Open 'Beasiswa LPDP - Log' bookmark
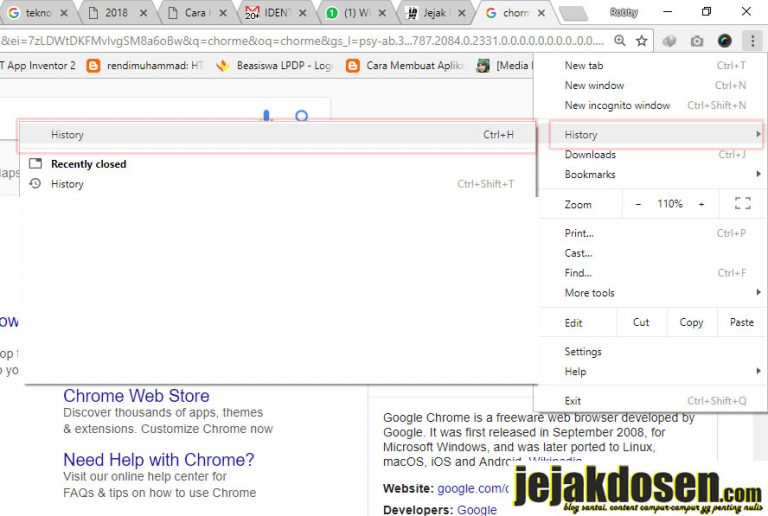The width and height of the screenshot is (768, 516). coord(275,66)
